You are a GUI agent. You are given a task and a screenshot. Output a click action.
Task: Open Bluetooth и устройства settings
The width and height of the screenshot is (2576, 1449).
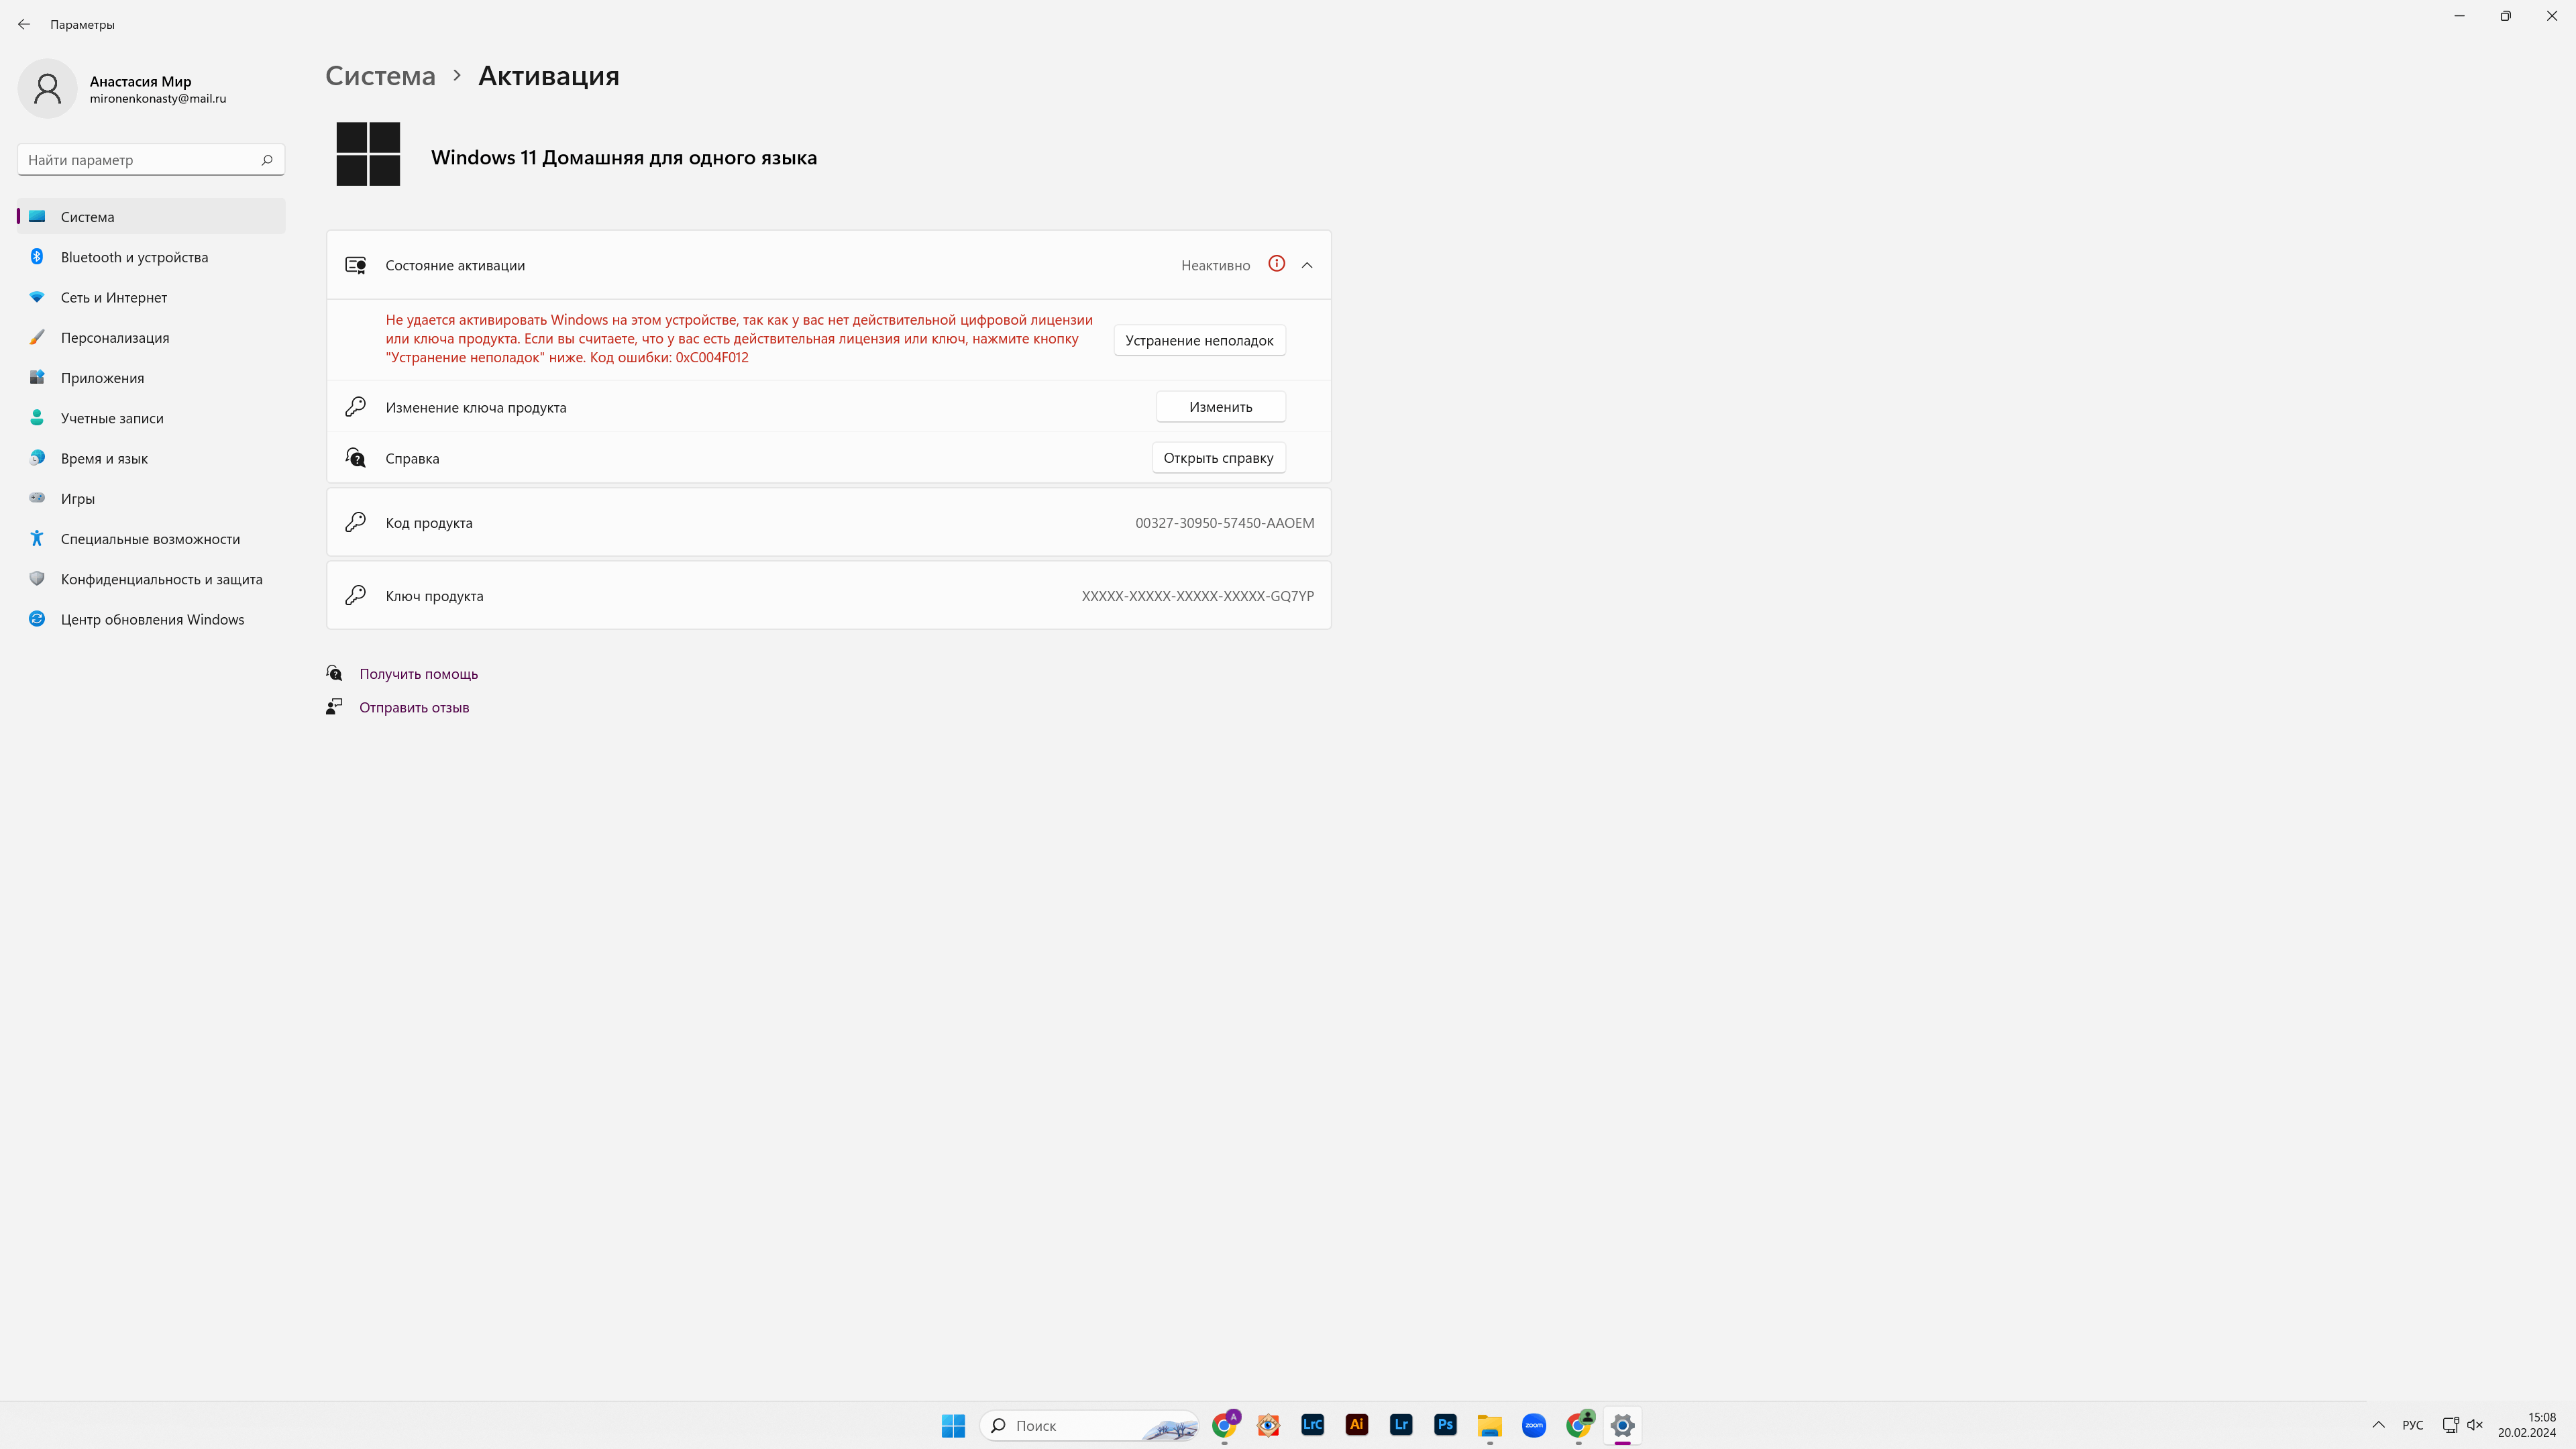click(151, 257)
